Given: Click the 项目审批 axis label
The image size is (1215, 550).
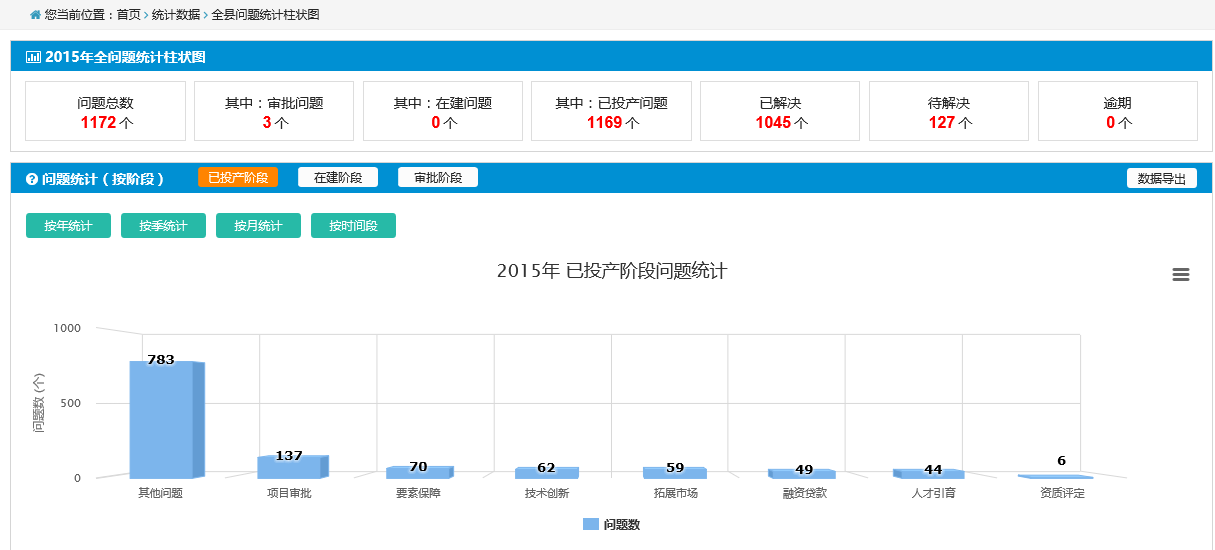Looking at the screenshot, I should [289, 493].
